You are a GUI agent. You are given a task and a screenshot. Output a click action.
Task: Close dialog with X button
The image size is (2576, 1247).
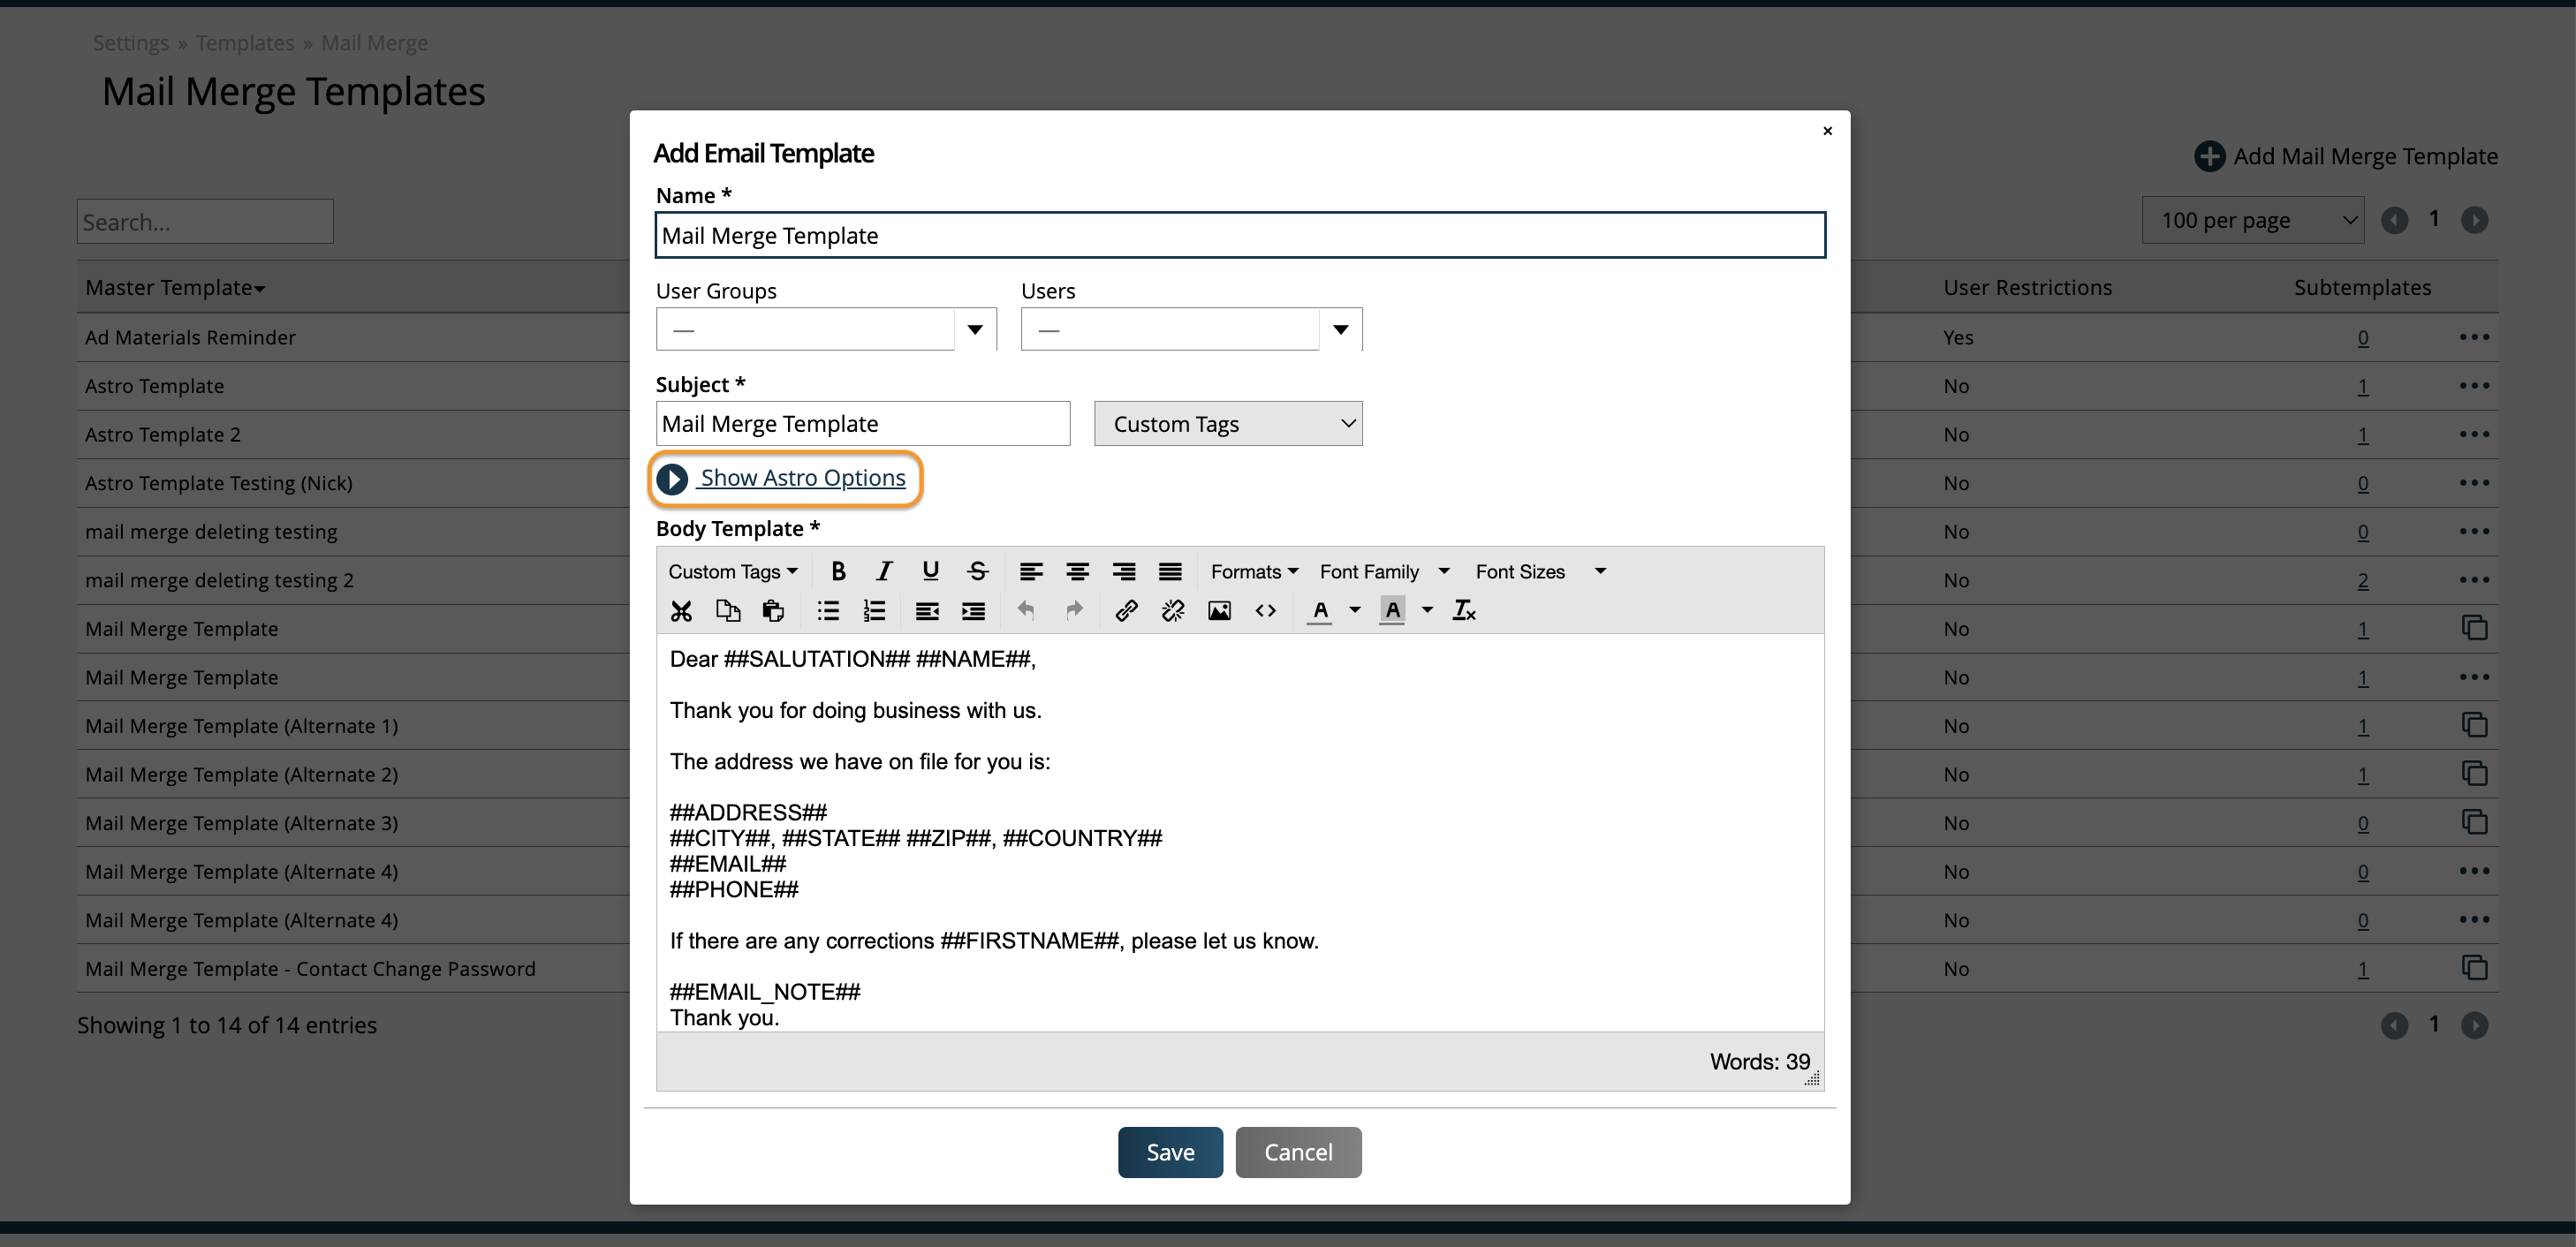[1827, 131]
